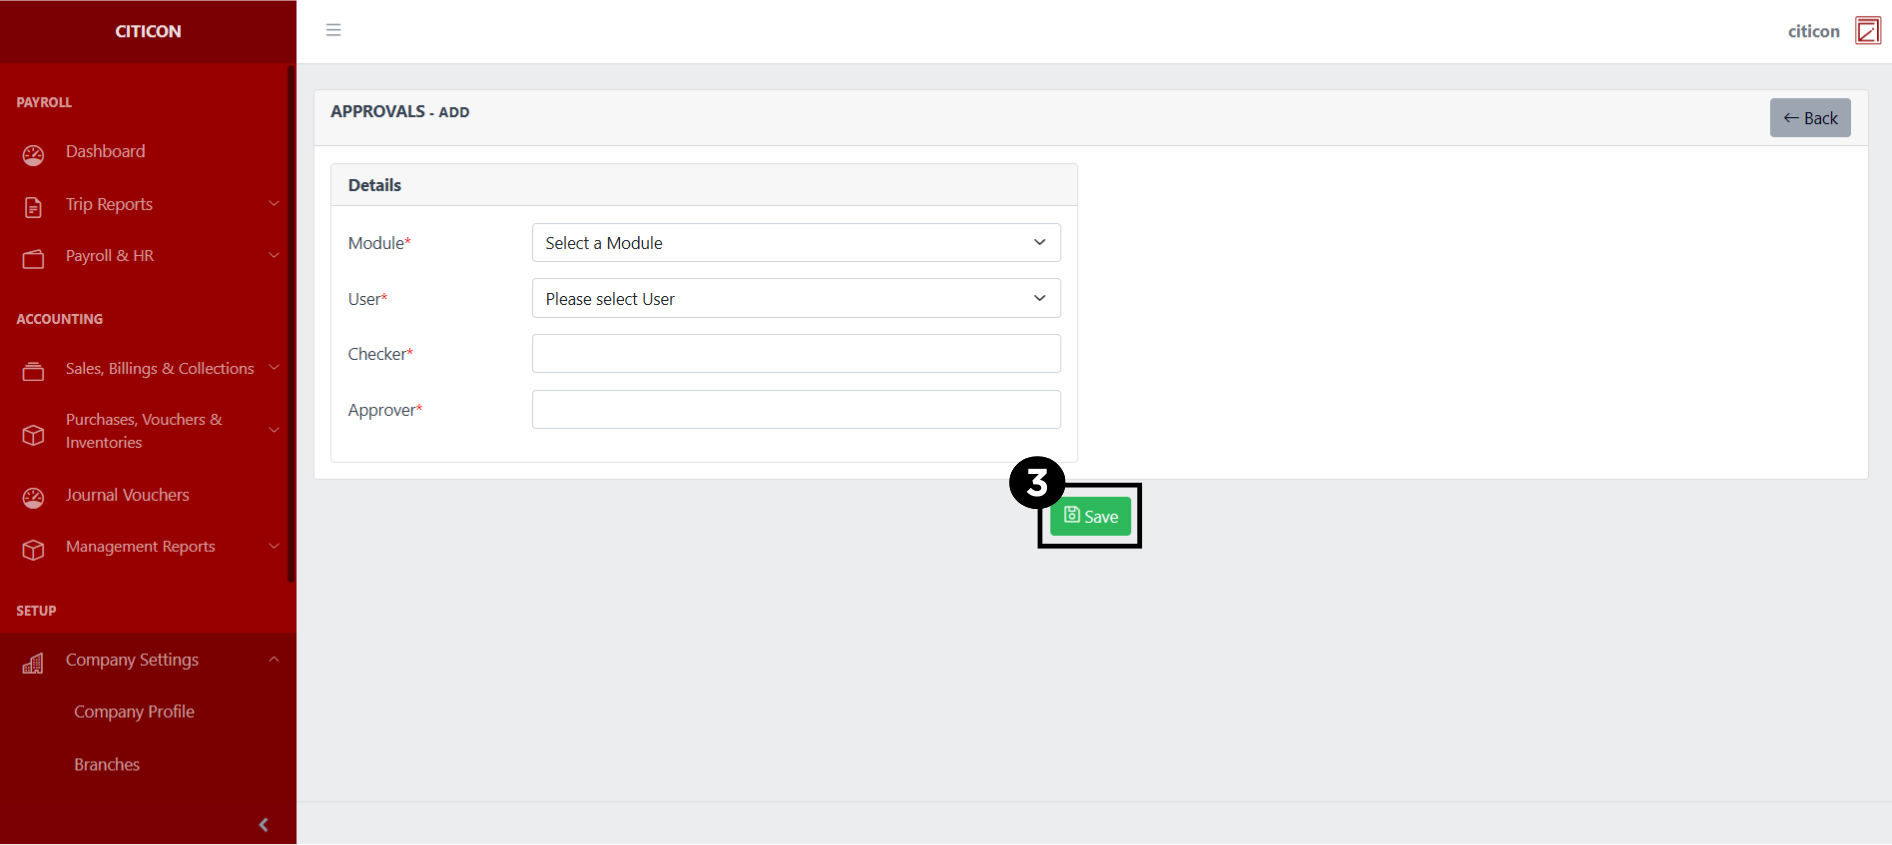Click the Dashboard gauge icon
This screenshot has height=845, width=1892.
click(x=33, y=154)
